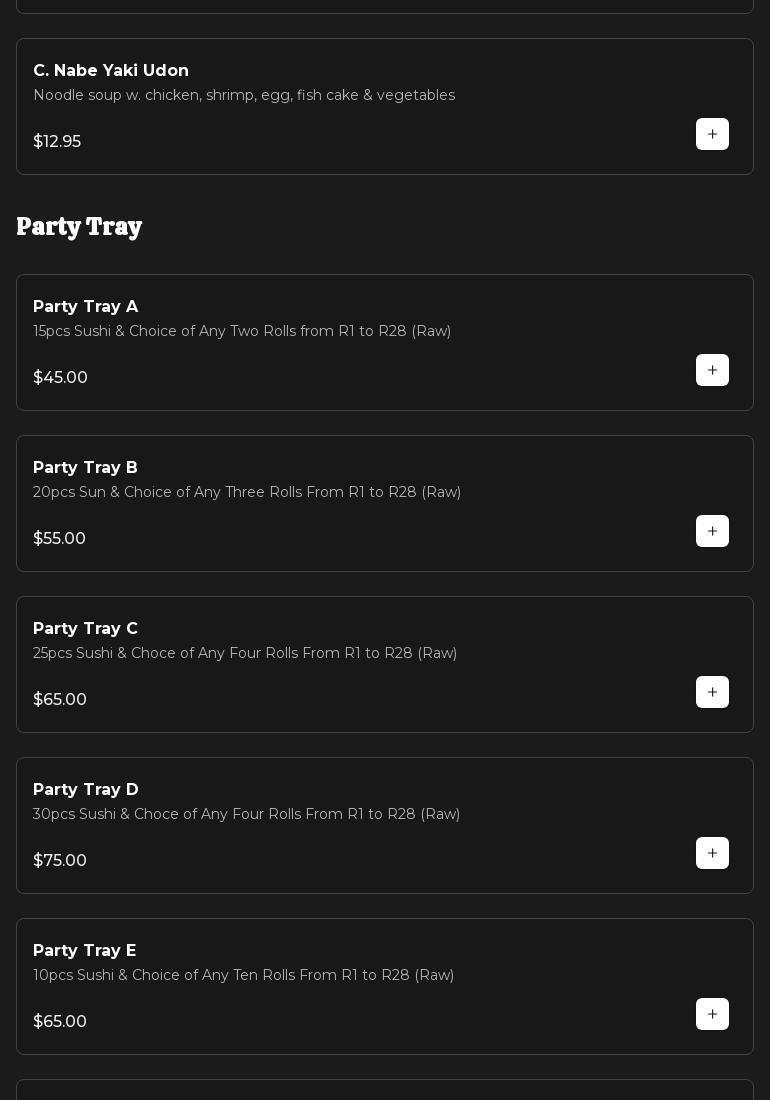The width and height of the screenshot is (770, 1100).
Task: Click $75.00 price on Party Tray D
Action: 60,861
